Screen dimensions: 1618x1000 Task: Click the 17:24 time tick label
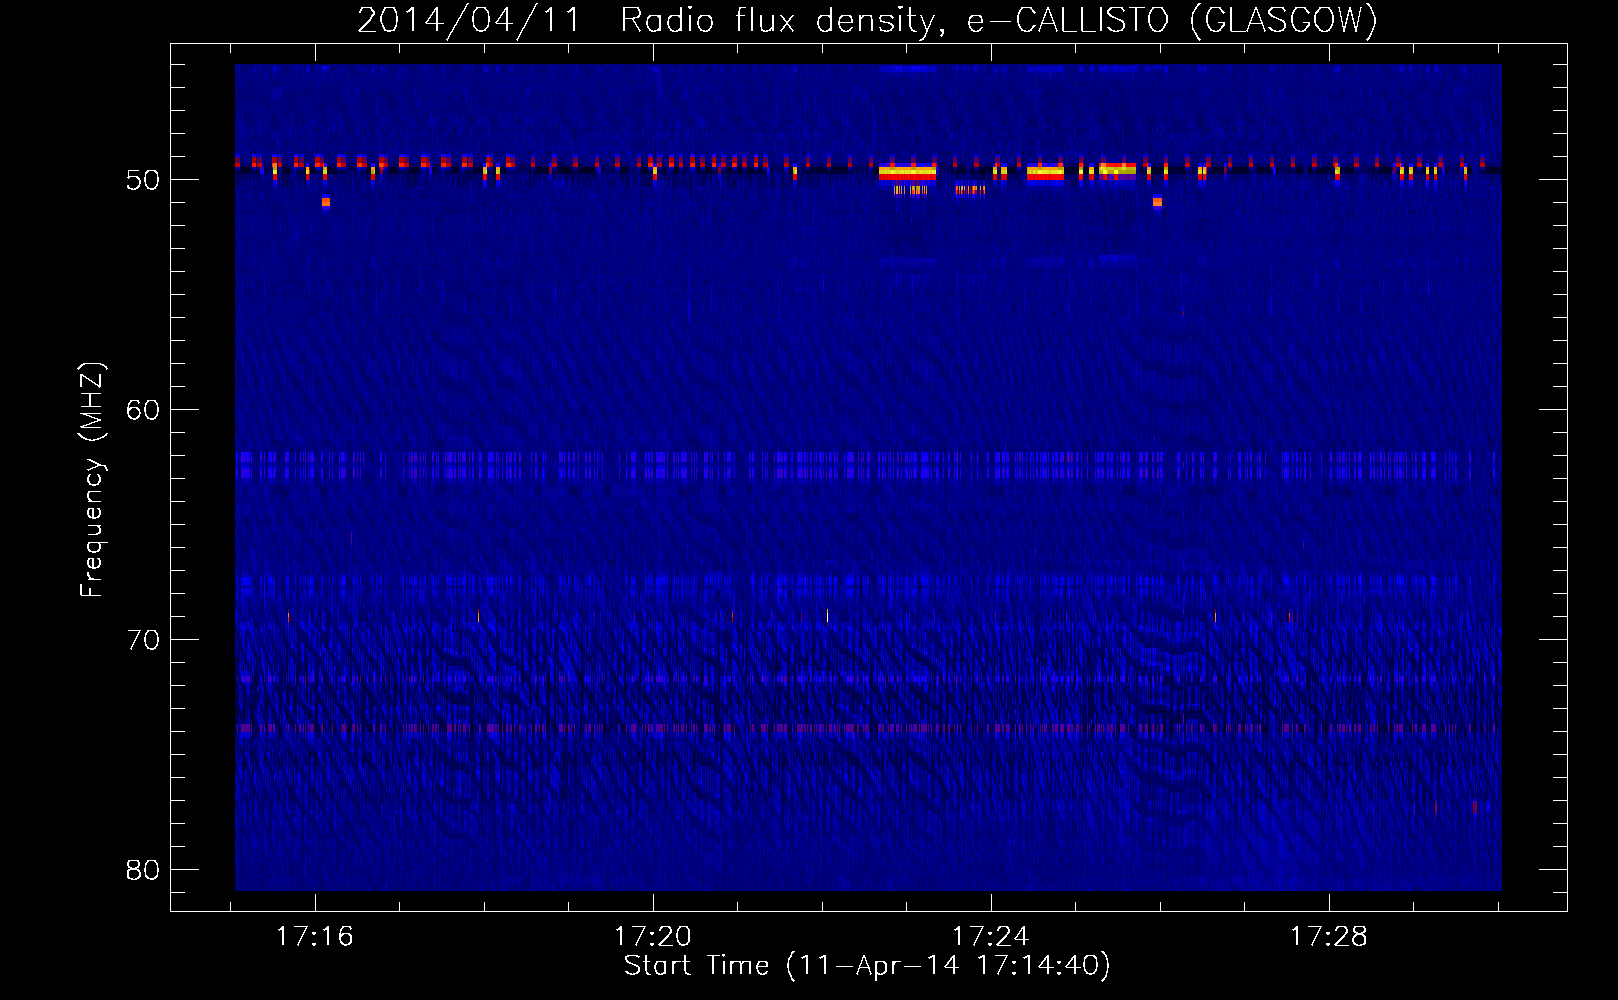click(x=991, y=937)
